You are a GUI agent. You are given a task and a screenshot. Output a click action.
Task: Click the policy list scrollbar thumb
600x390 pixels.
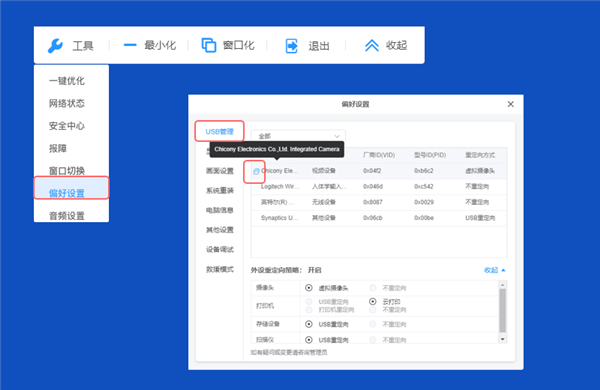502,310
